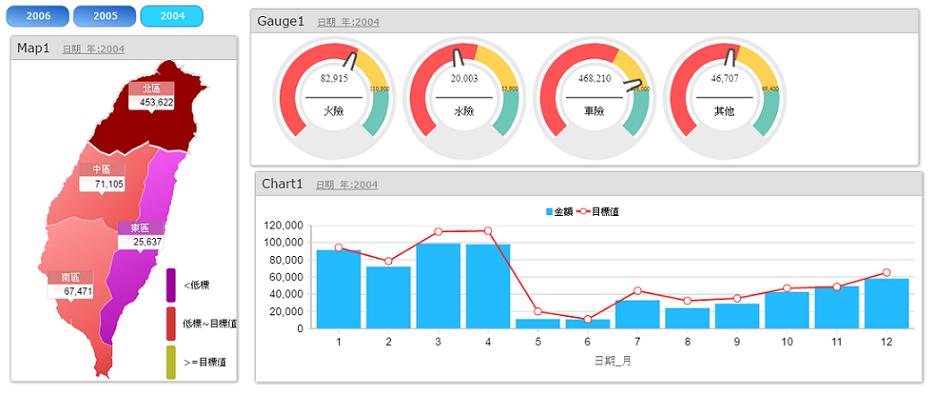Click the month 4 bar in Chart1
Viewport: 930px width, 394px height.
[488, 287]
